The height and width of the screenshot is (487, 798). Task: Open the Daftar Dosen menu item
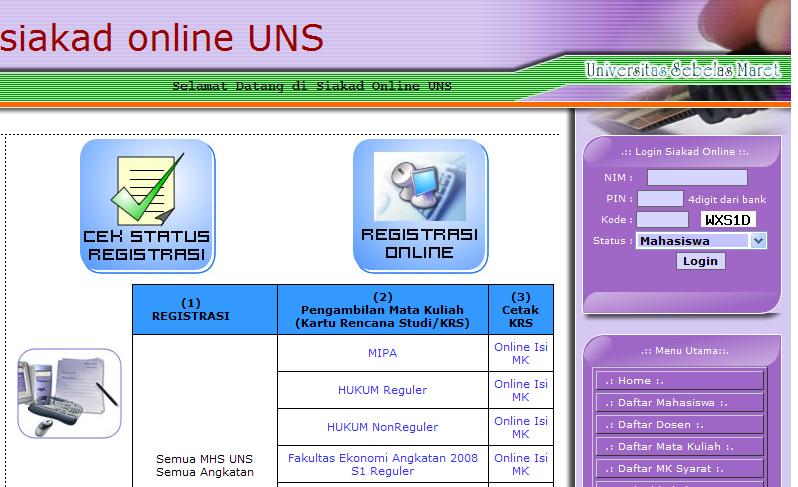pos(680,424)
